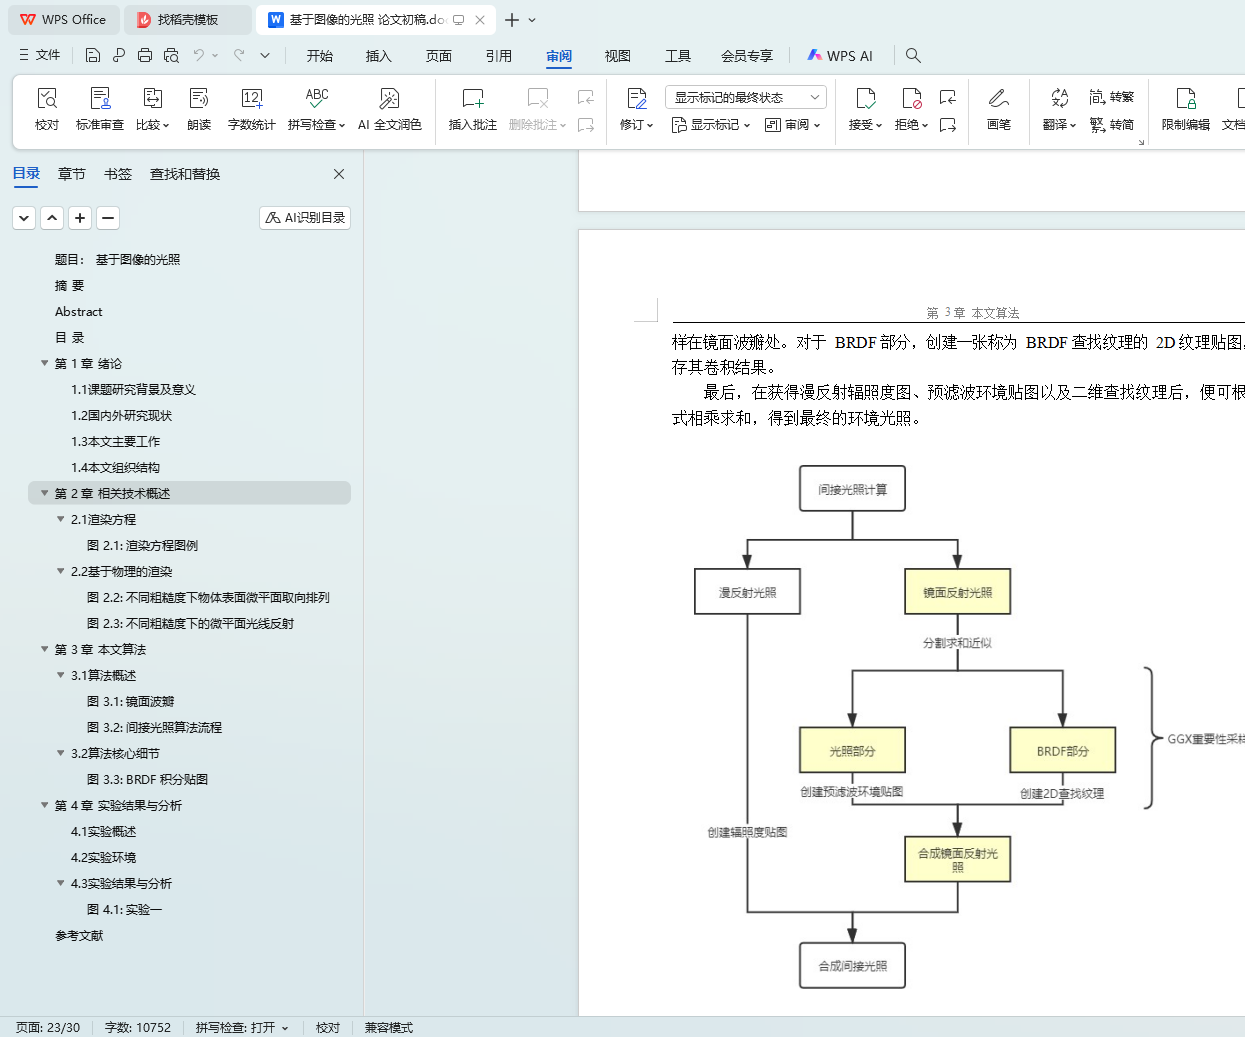Screen dimensions: 1245x1037
Task: Switch to 插入 ribbon tab
Action: tap(379, 56)
